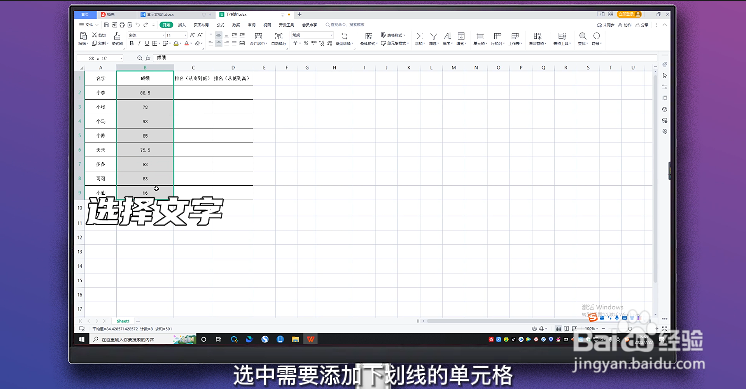Add a new document tab with plus
This screenshot has width=746, height=389.
click(299, 15)
